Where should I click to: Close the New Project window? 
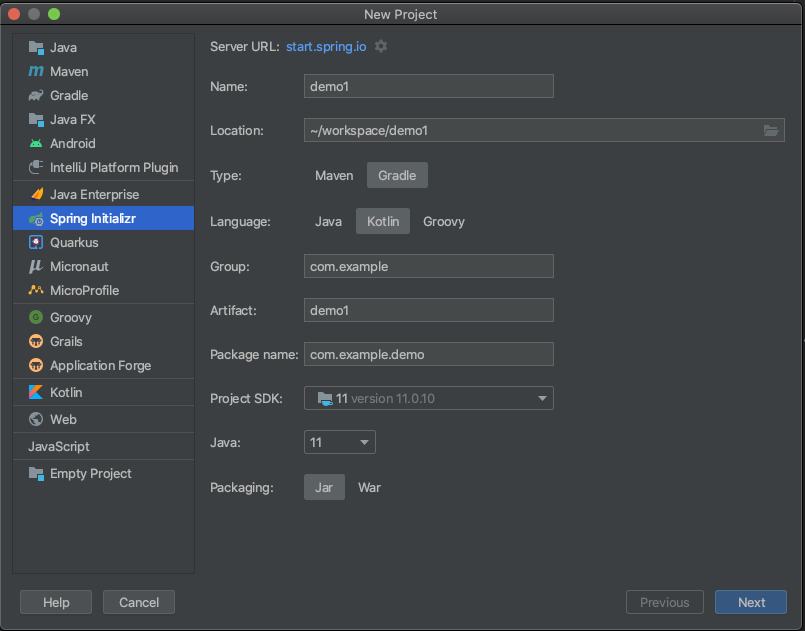click(14, 14)
